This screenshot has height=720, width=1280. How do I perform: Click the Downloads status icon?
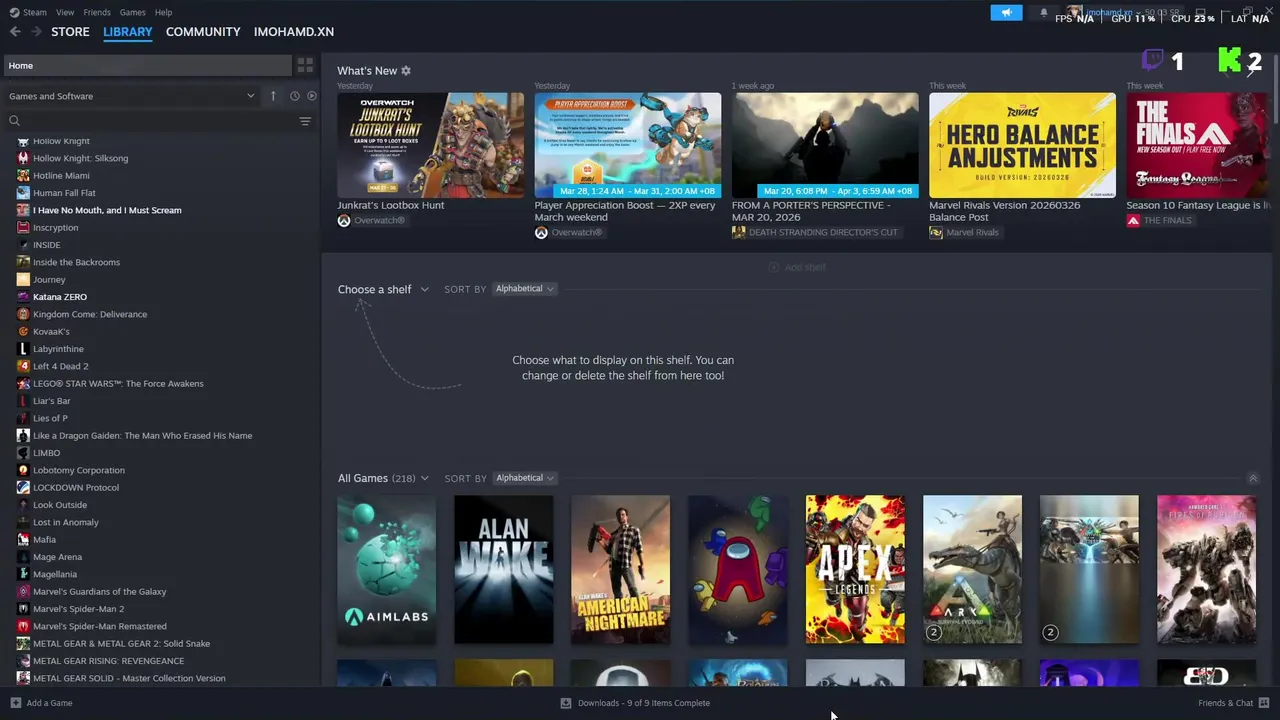566,703
